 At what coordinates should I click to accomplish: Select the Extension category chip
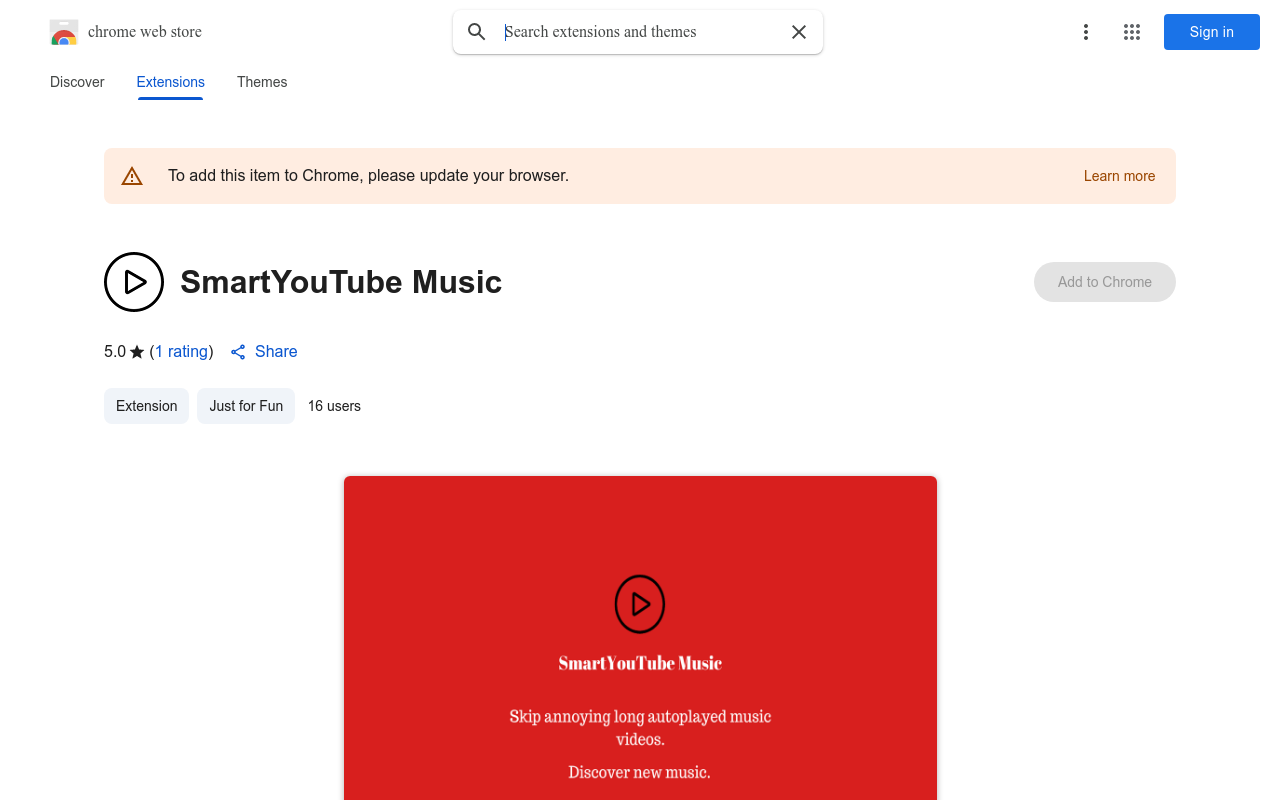pyautogui.click(x=147, y=406)
